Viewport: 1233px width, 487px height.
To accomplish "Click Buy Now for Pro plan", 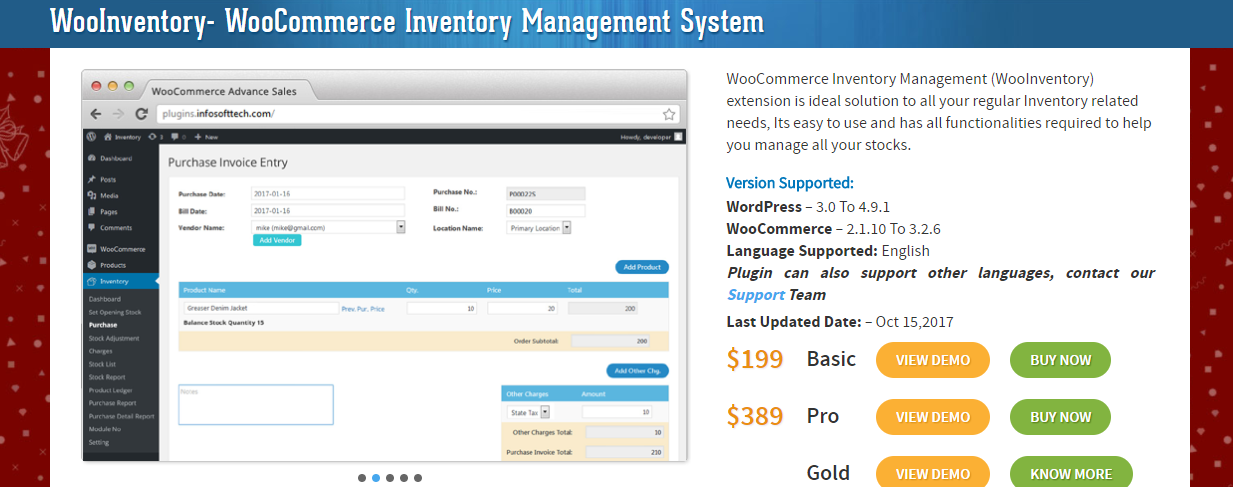I will click(x=1061, y=417).
